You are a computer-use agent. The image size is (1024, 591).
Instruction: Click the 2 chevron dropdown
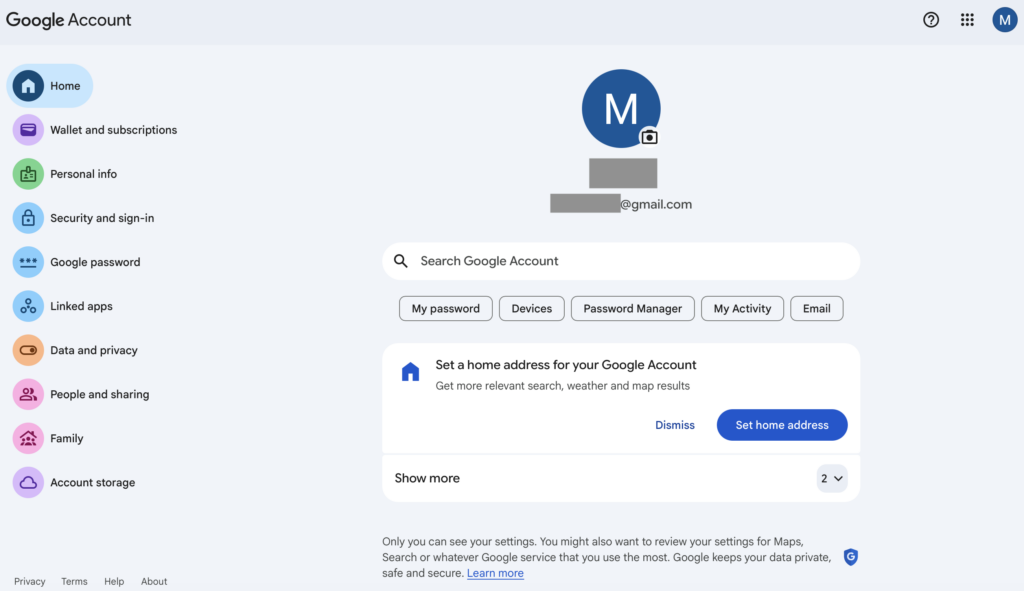(831, 479)
